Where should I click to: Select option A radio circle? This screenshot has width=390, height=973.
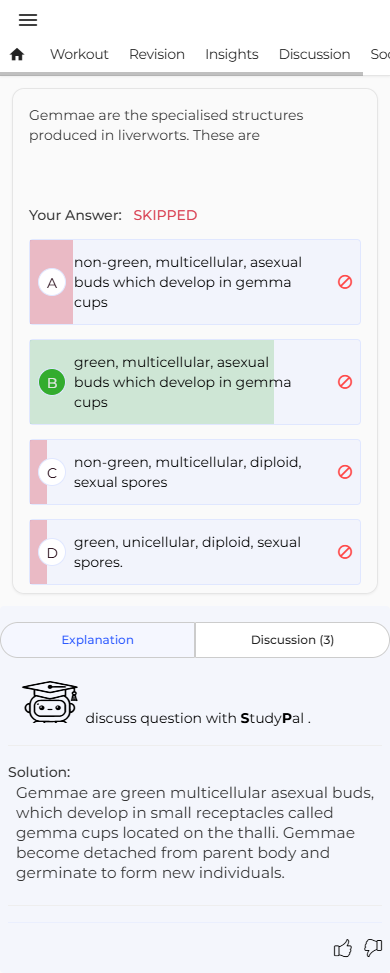point(52,283)
